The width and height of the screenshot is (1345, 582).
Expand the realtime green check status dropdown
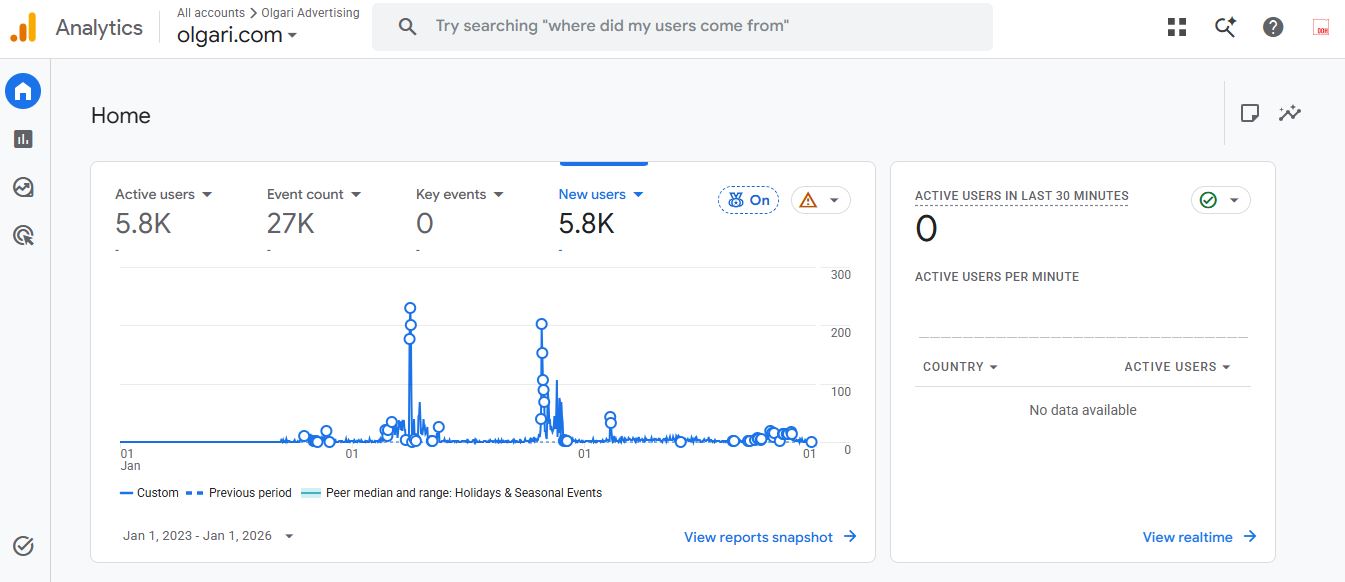(x=1221, y=200)
